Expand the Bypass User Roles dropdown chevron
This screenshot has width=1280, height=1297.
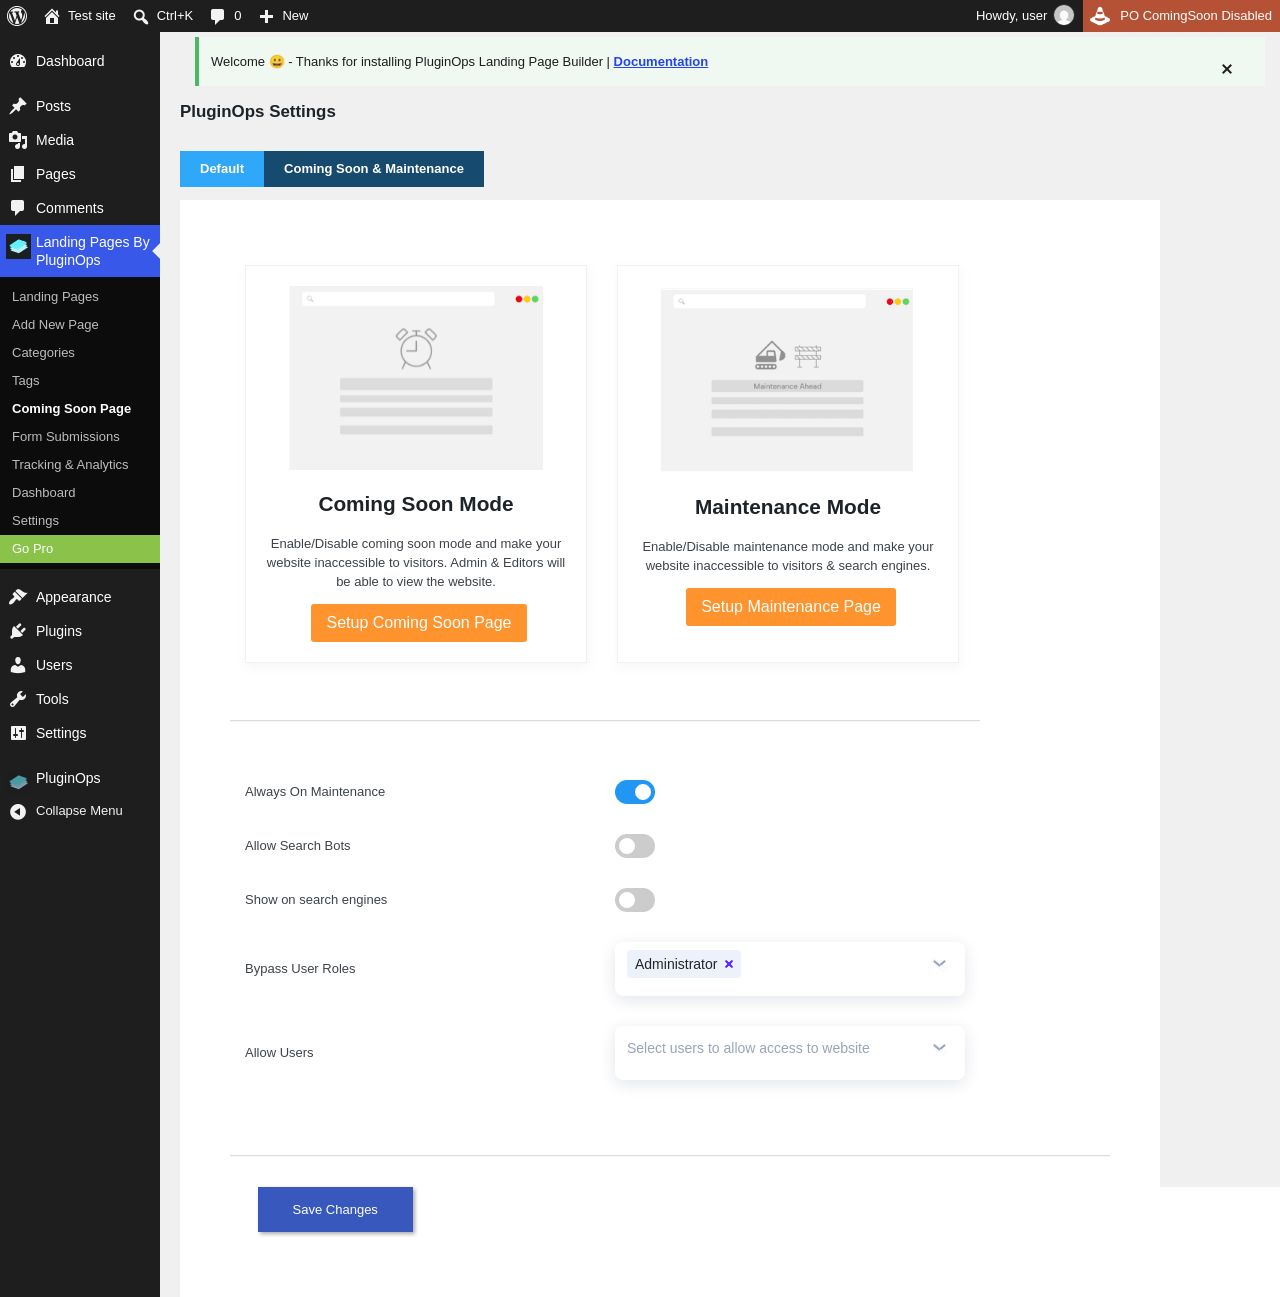tap(939, 964)
